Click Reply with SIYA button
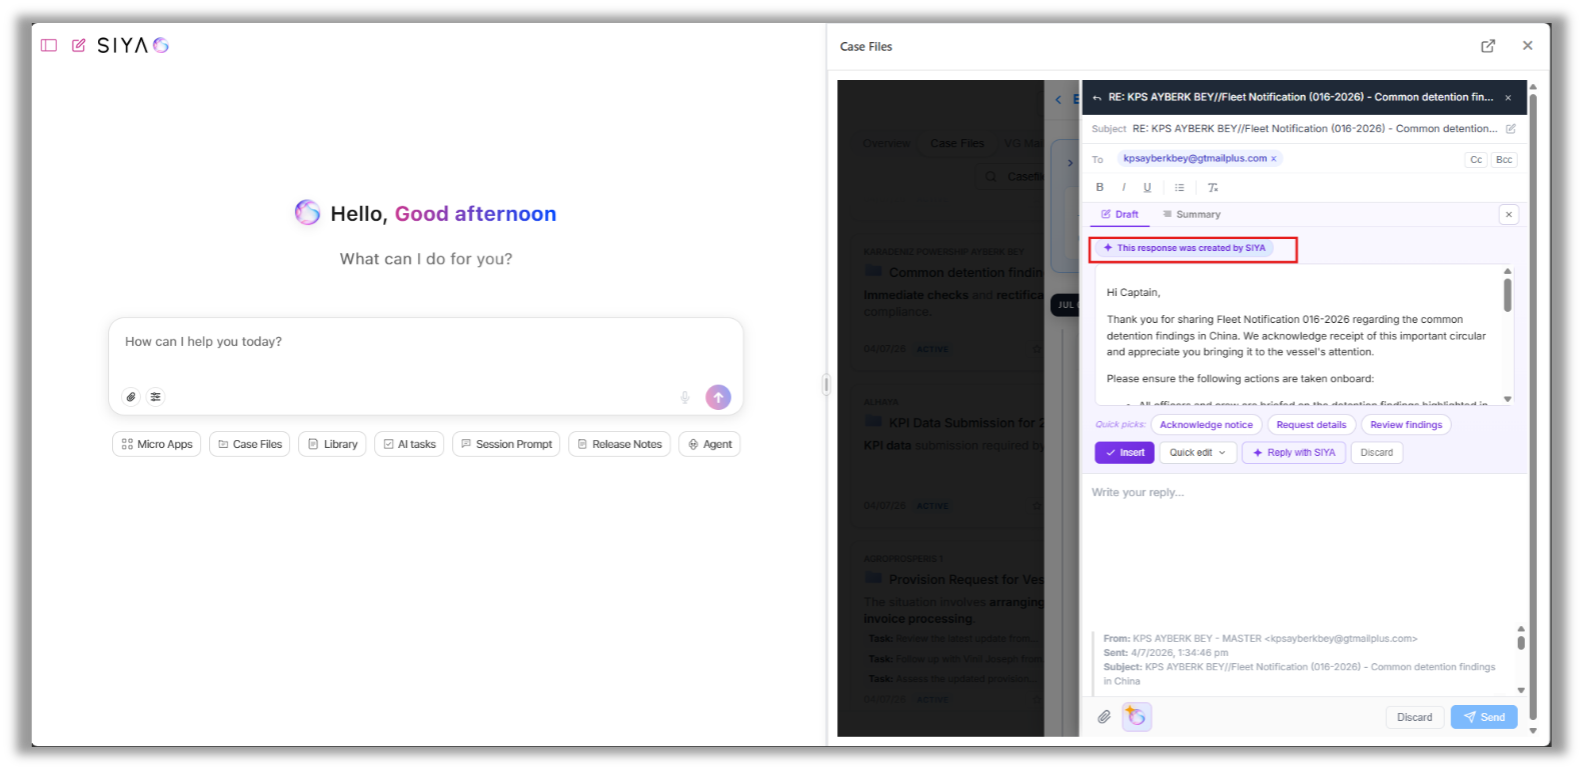This screenshot has height=770, width=1585. (1293, 453)
